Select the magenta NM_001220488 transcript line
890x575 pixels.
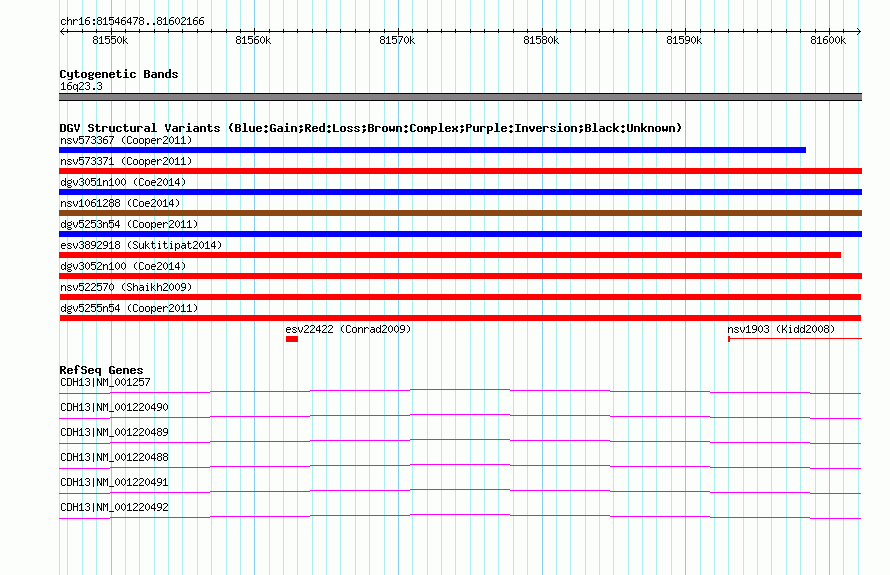(460, 466)
